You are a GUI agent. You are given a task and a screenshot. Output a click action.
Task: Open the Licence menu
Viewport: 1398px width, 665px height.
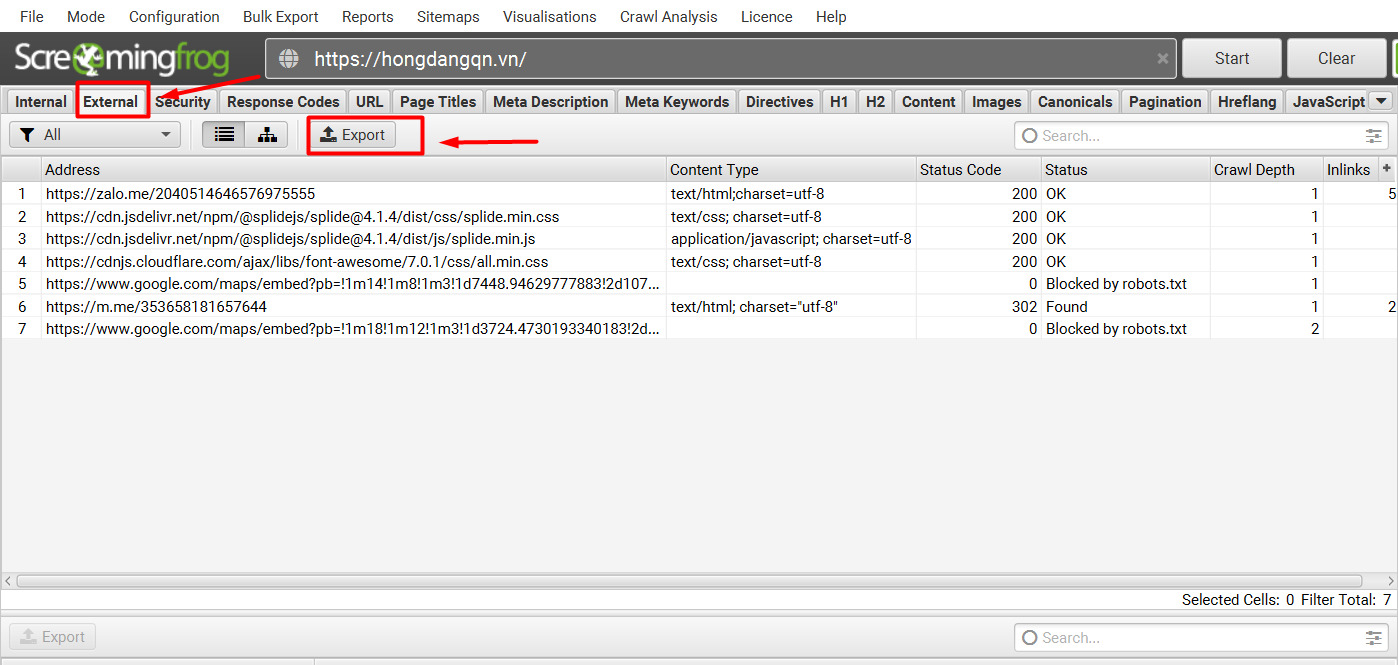pyautogui.click(x=767, y=17)
